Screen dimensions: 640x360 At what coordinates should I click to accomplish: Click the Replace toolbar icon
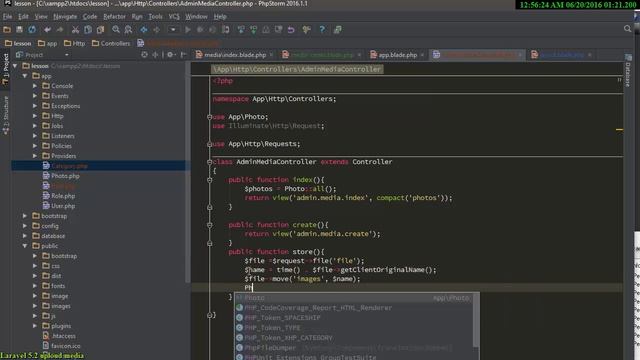click(128, 29)
